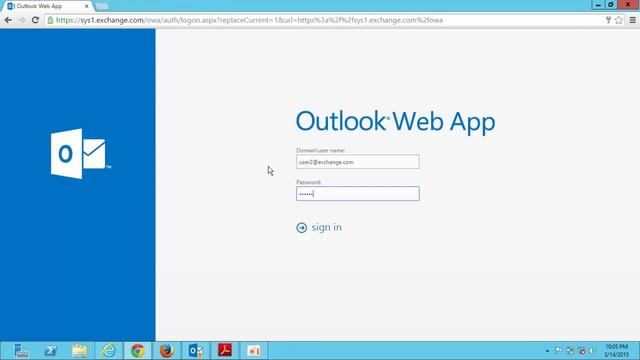Open File Explorer from the taskbar

80,351
